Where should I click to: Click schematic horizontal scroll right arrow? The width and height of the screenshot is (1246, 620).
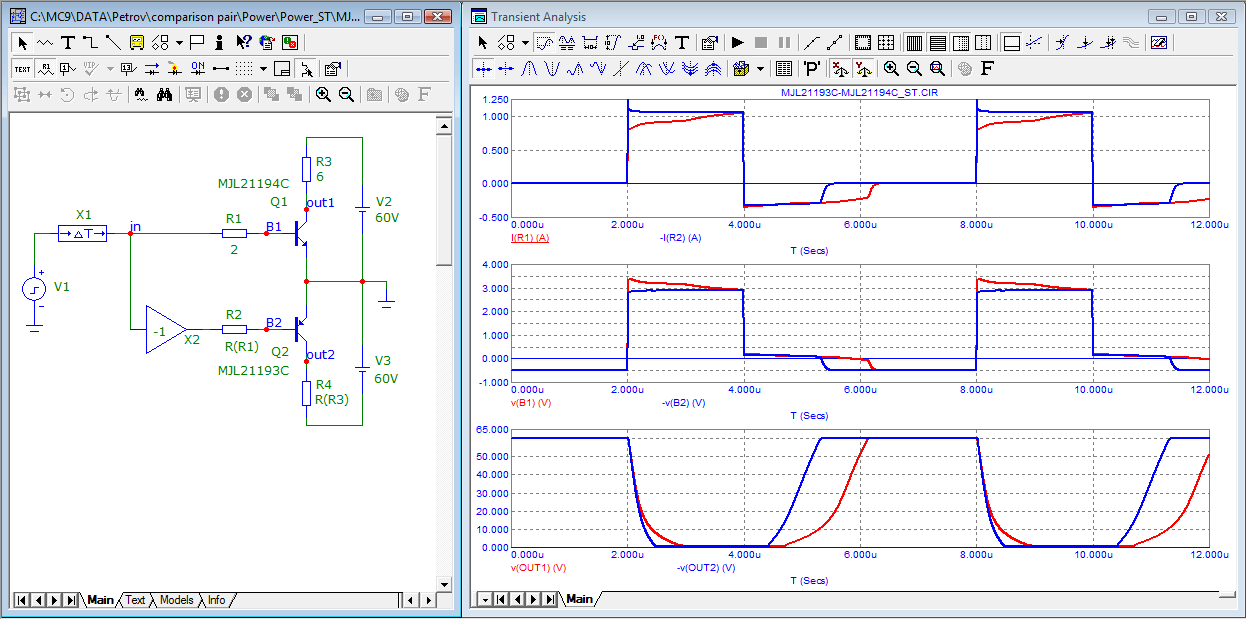click(428, 600)
